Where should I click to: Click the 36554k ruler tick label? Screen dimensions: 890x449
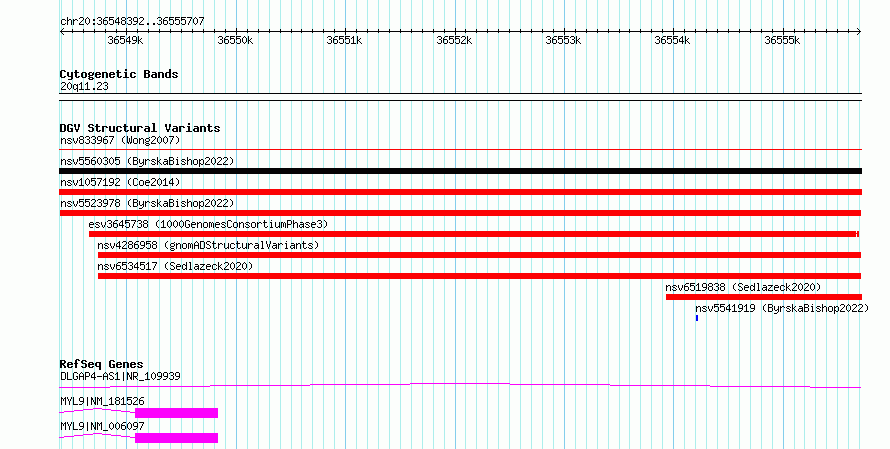pos(672,40)
